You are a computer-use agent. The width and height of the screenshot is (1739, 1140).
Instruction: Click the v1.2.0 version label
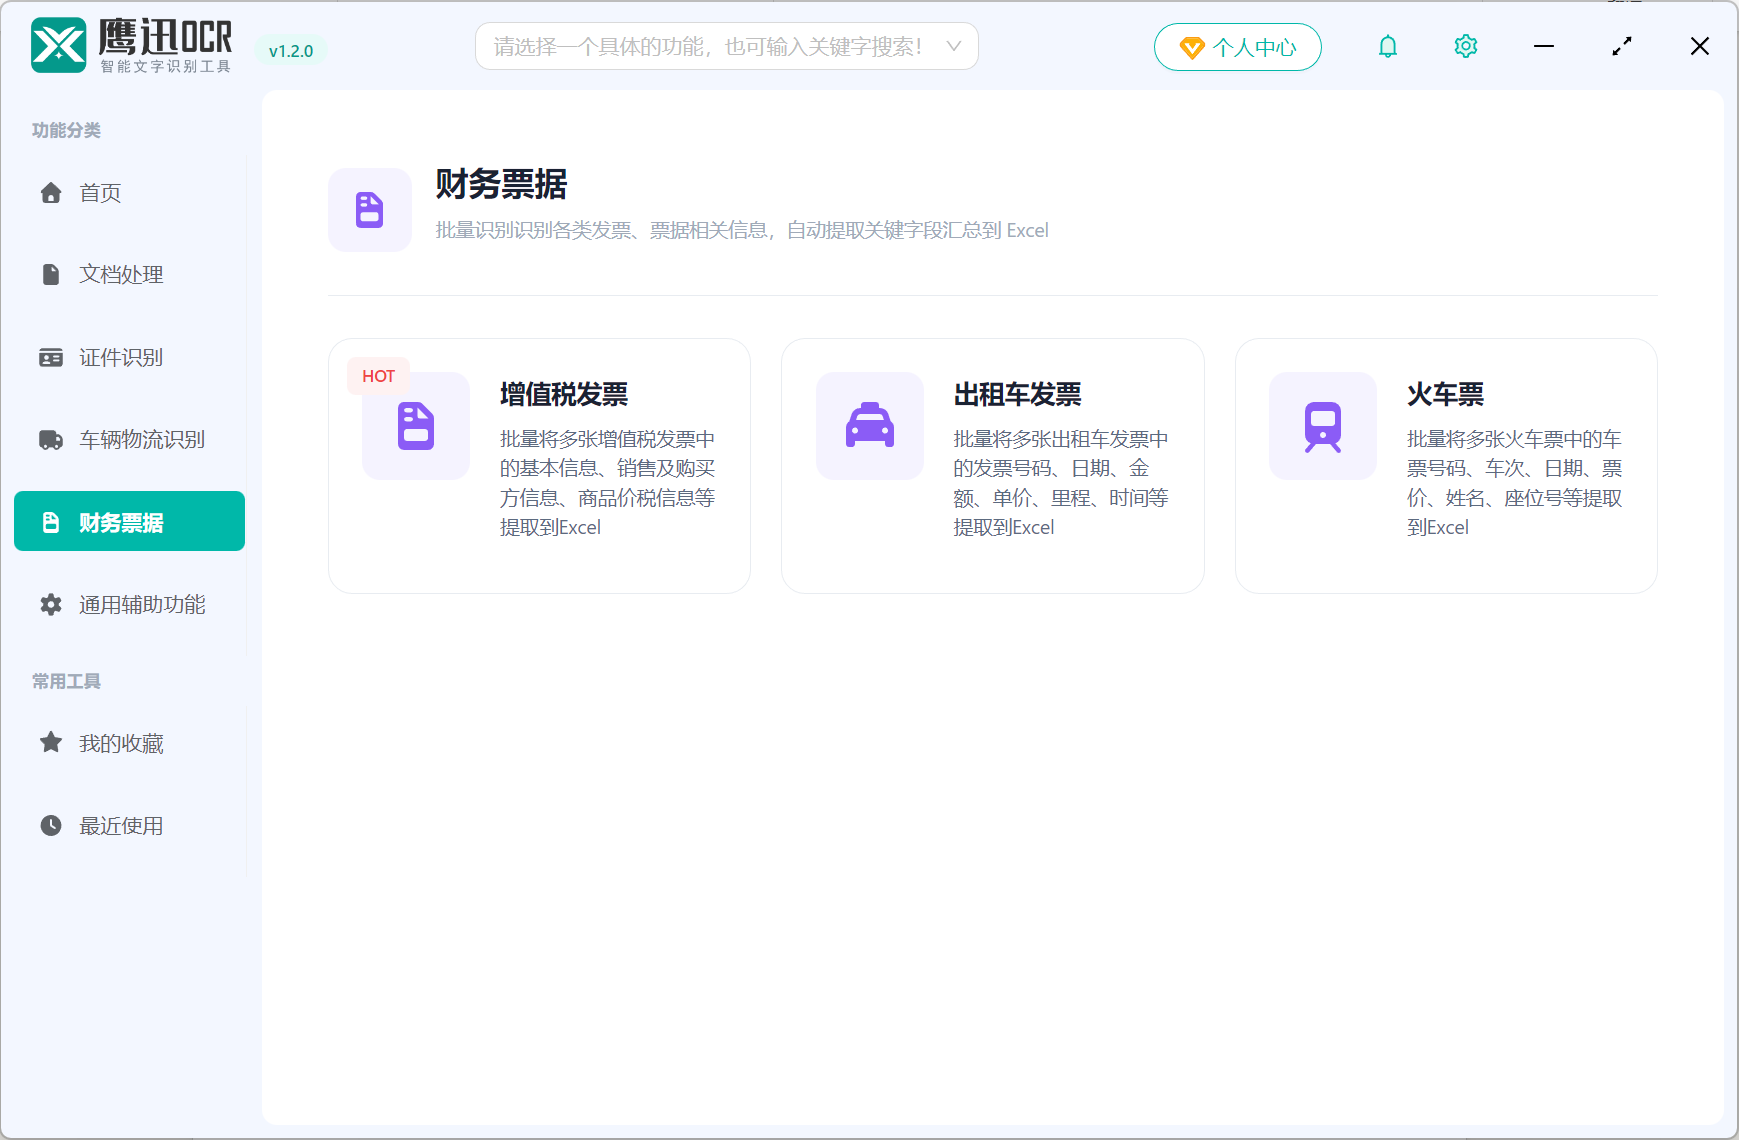(x=291, y=50)
